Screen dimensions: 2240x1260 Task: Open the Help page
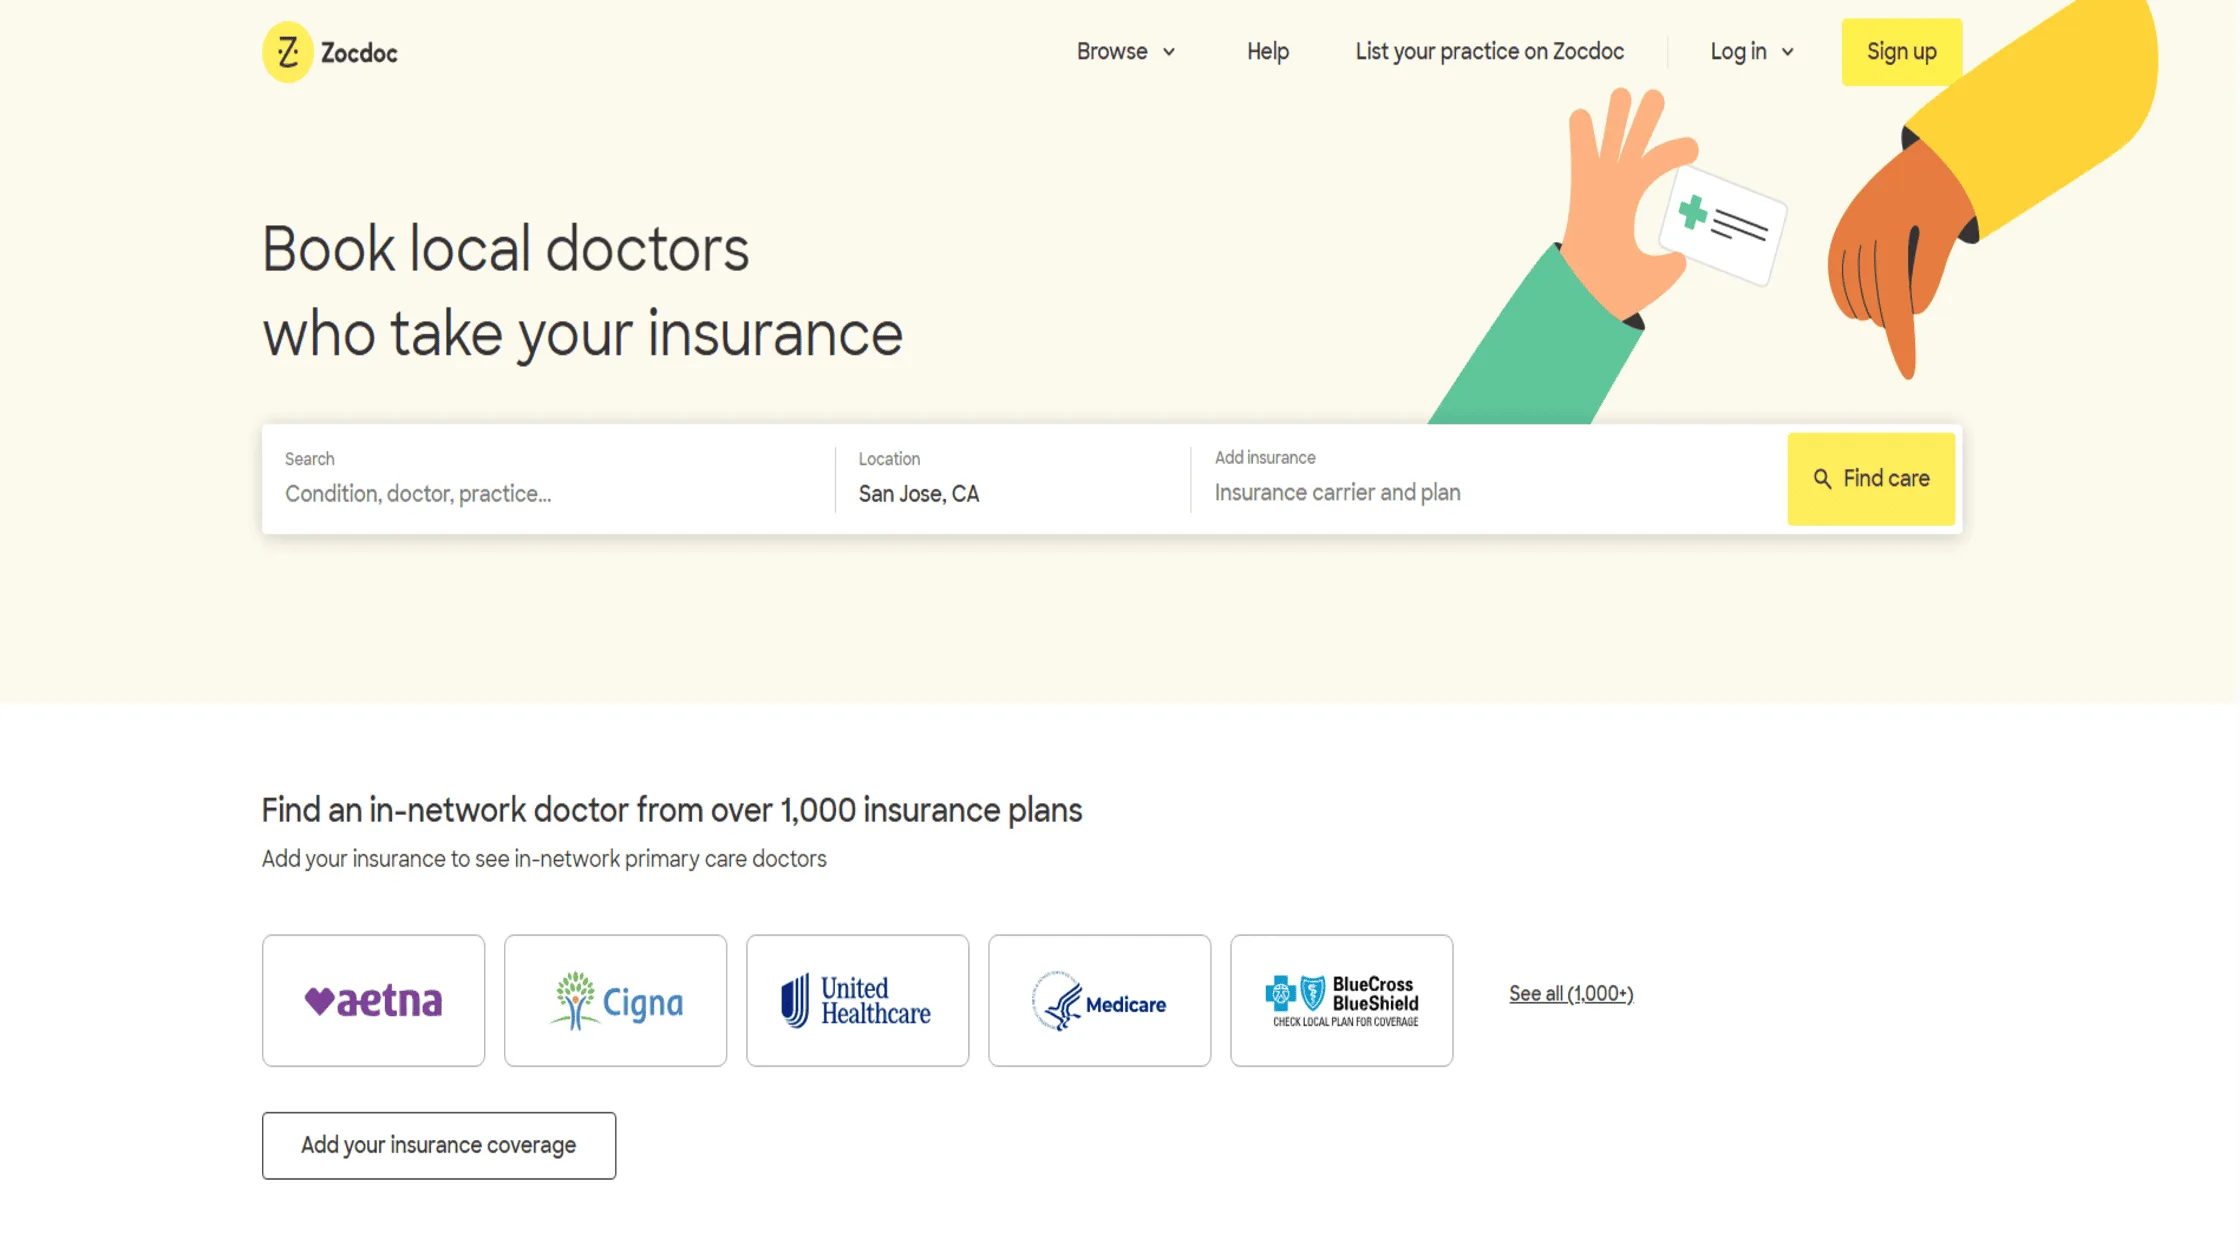(1267, 52)
